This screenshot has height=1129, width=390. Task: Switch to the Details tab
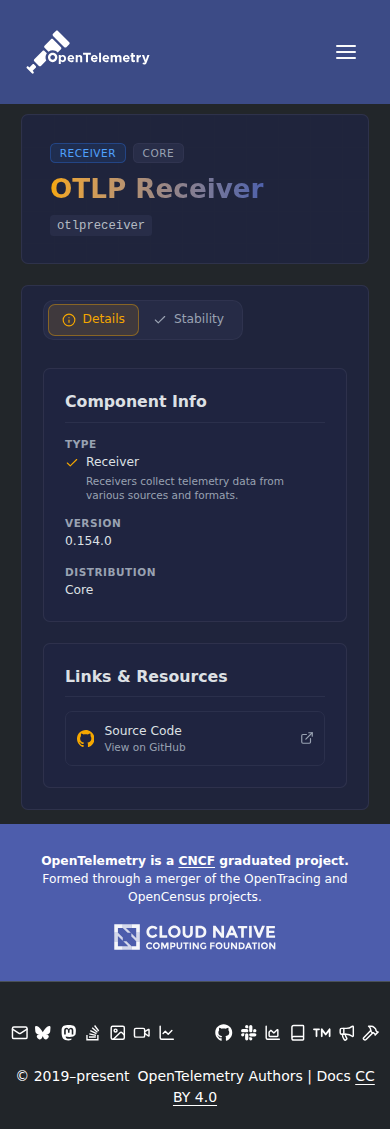pyautogui.click(x=94, y=320)
